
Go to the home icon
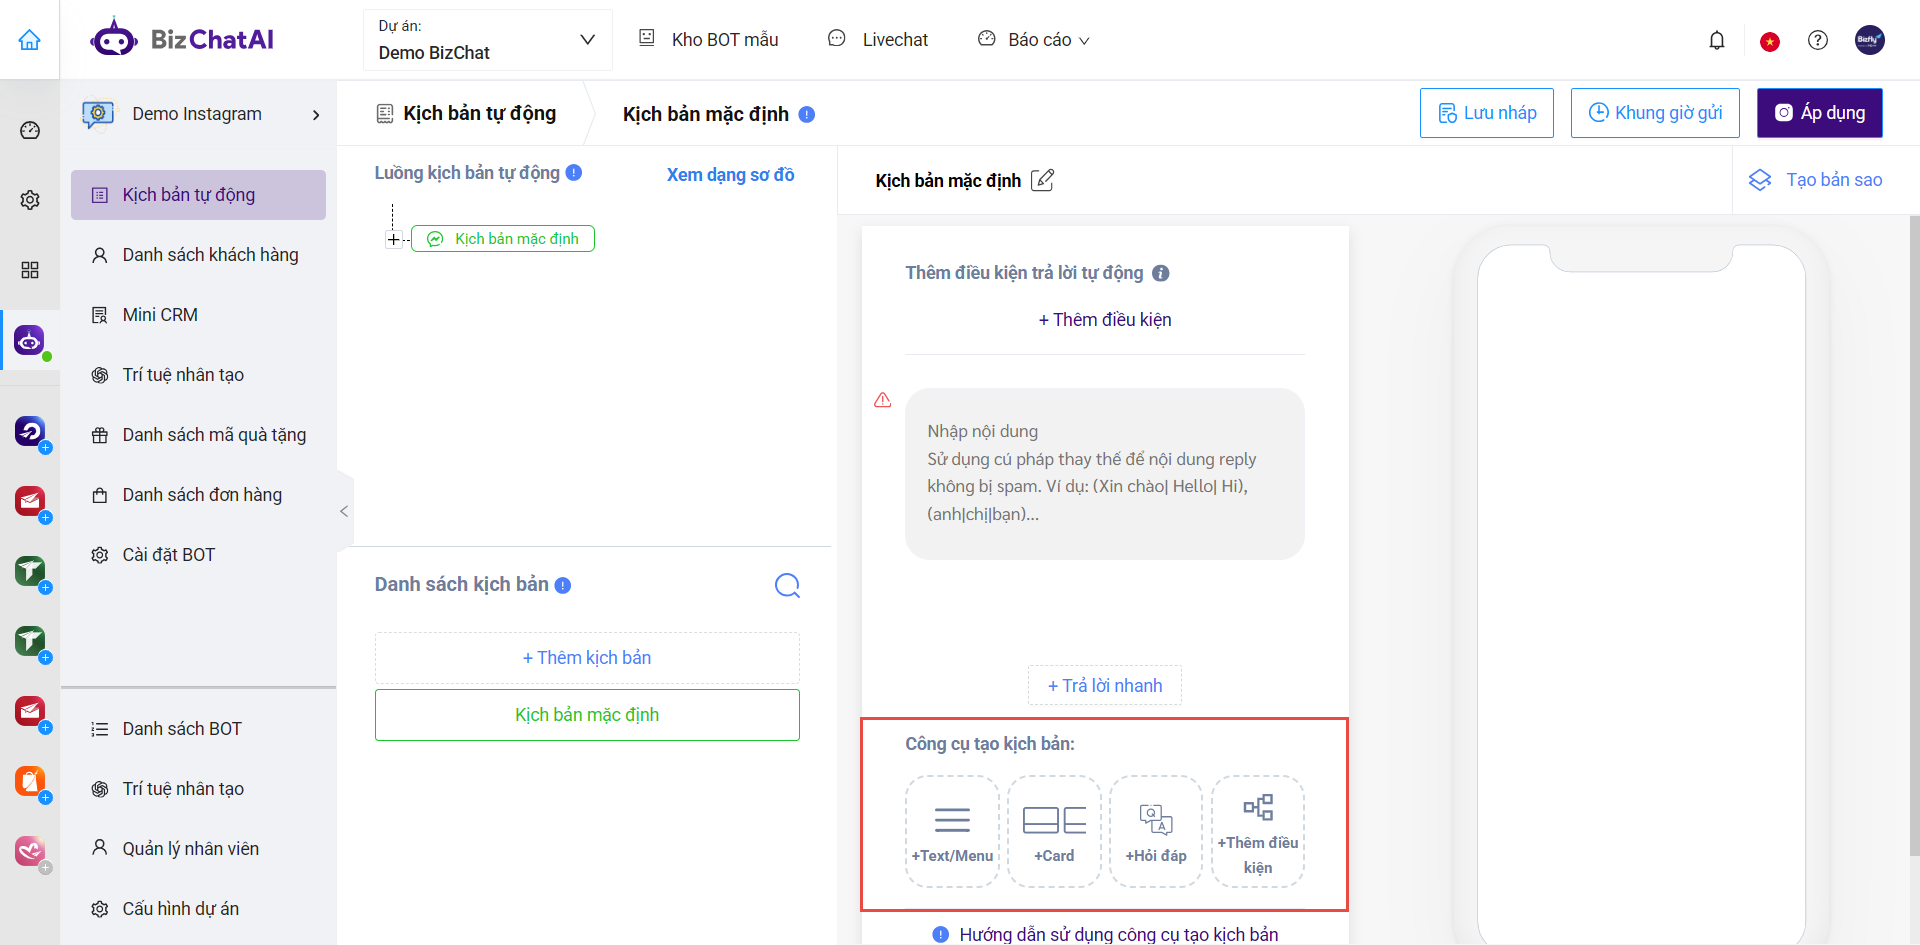pyautogui.click(x=30, y=40)
